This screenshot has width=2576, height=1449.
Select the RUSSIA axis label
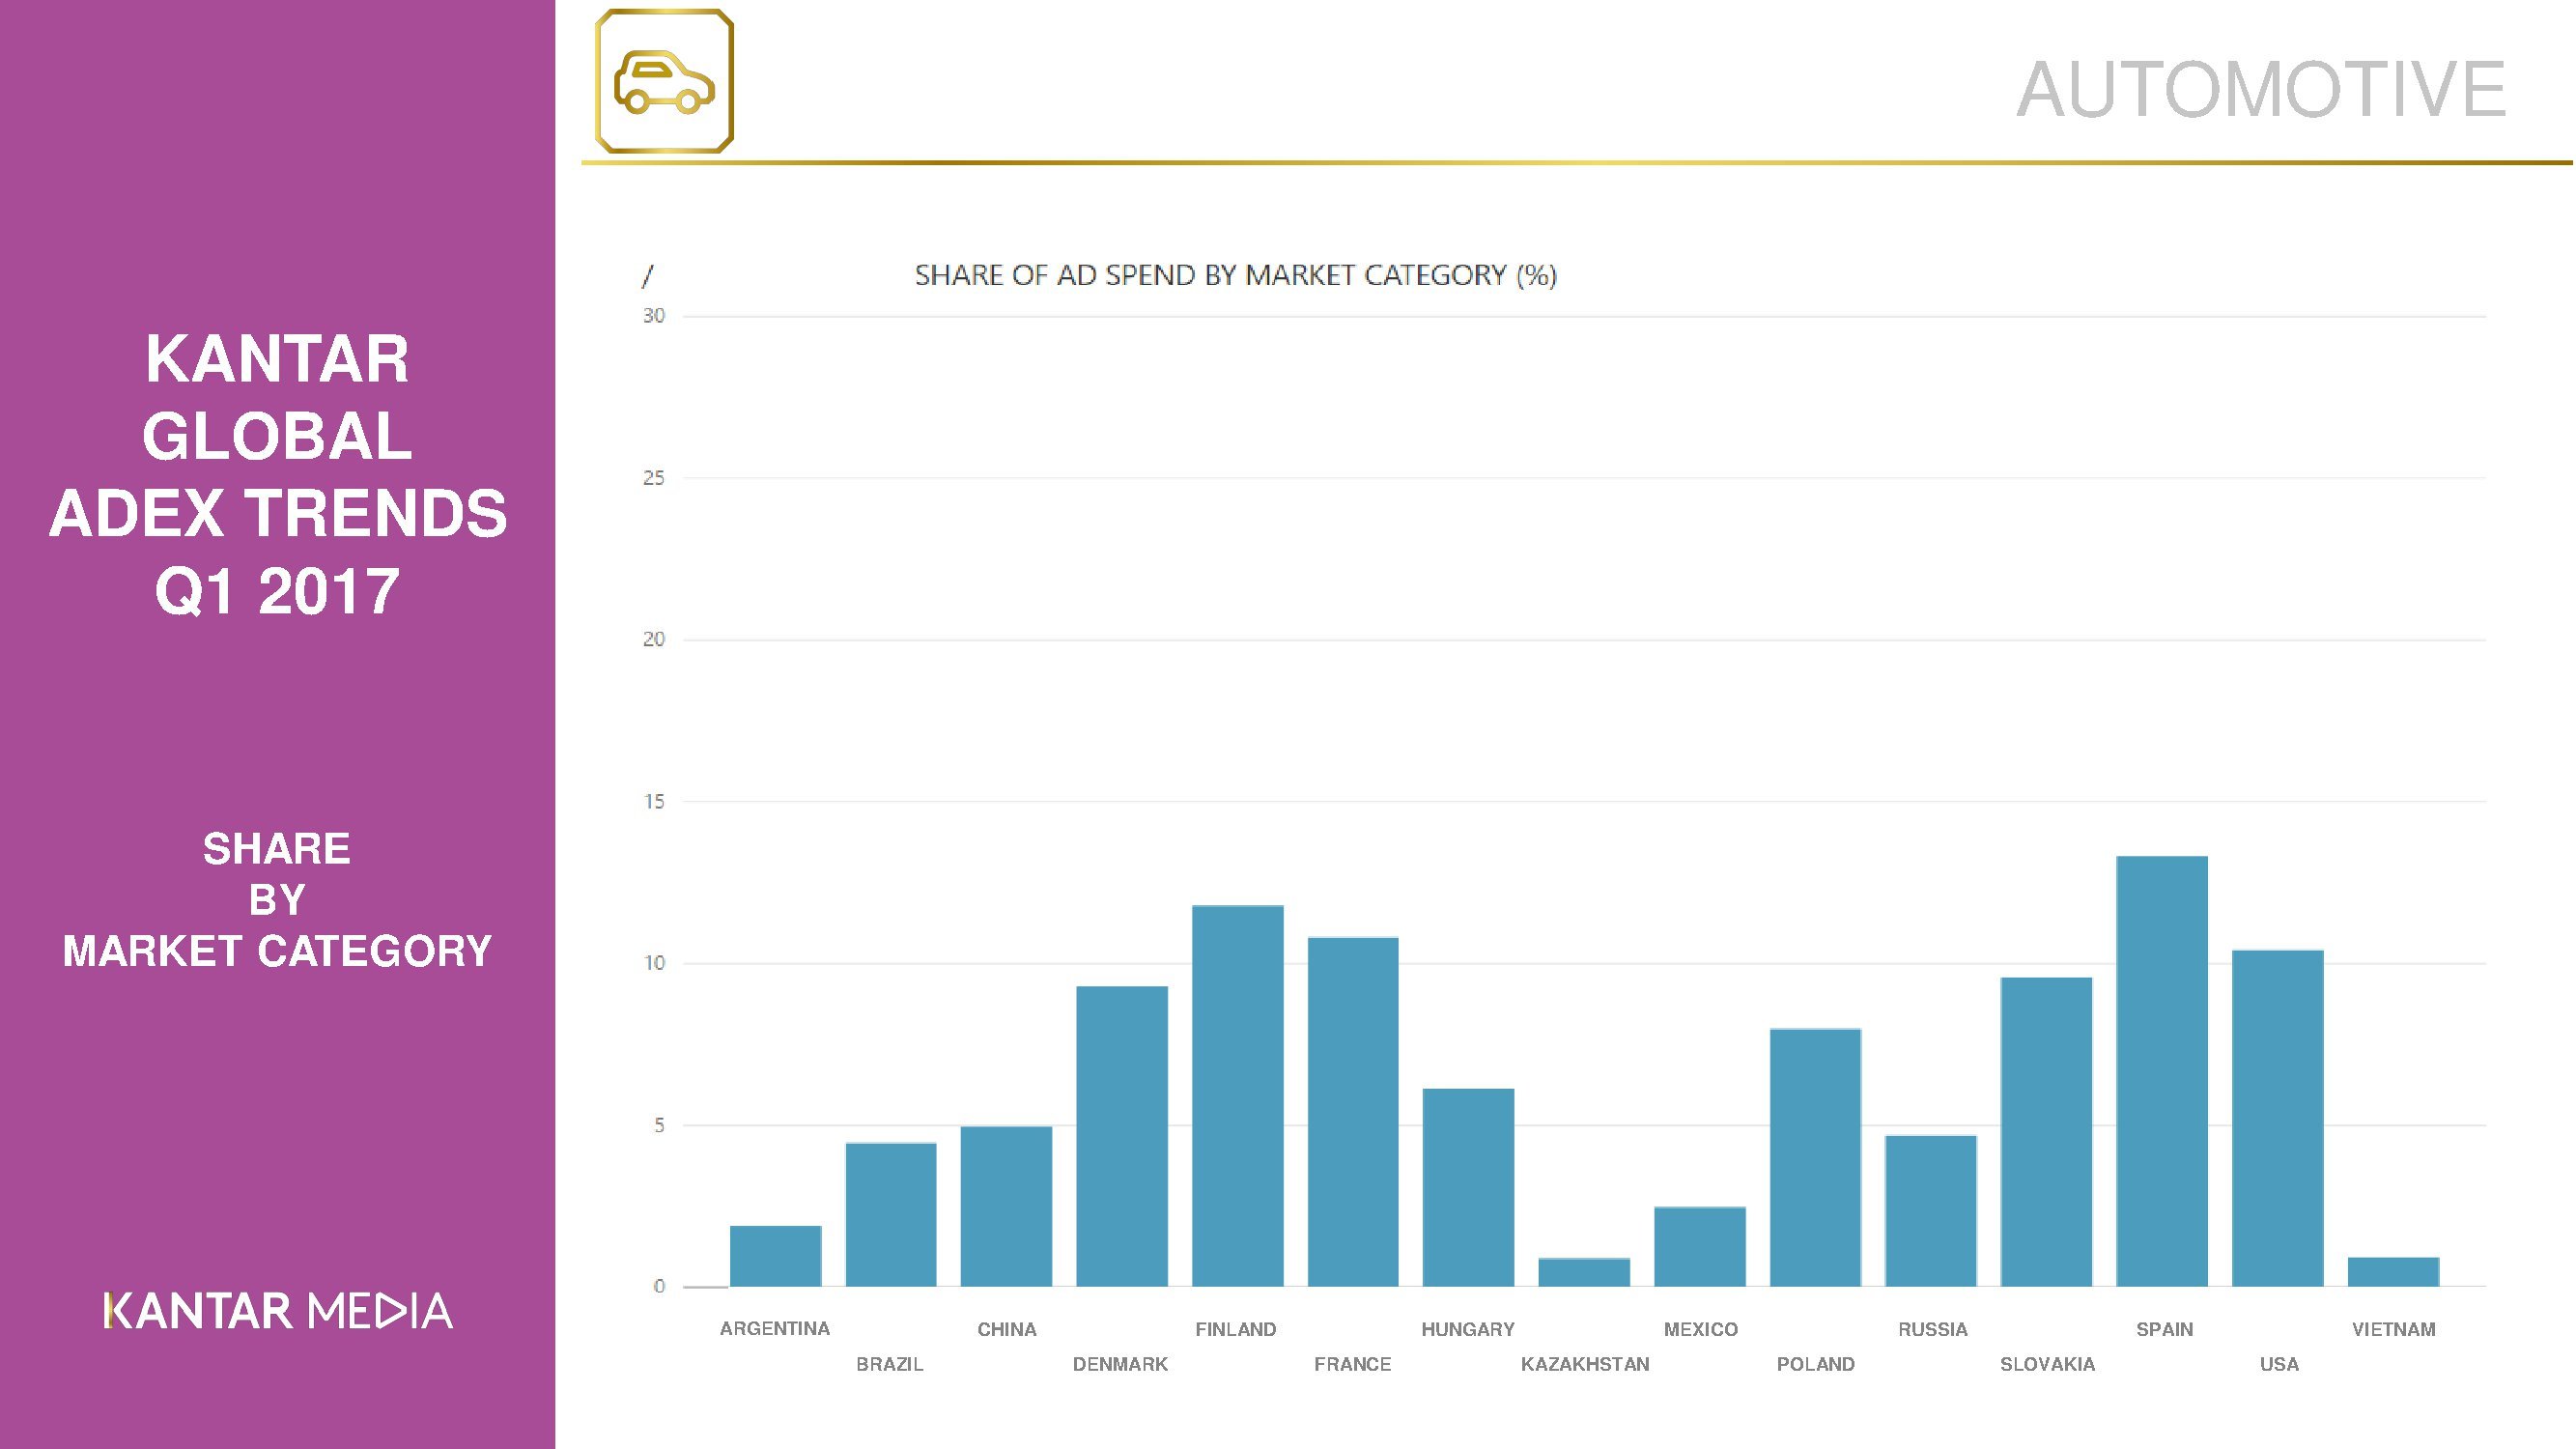[x=1933, y=1329]
